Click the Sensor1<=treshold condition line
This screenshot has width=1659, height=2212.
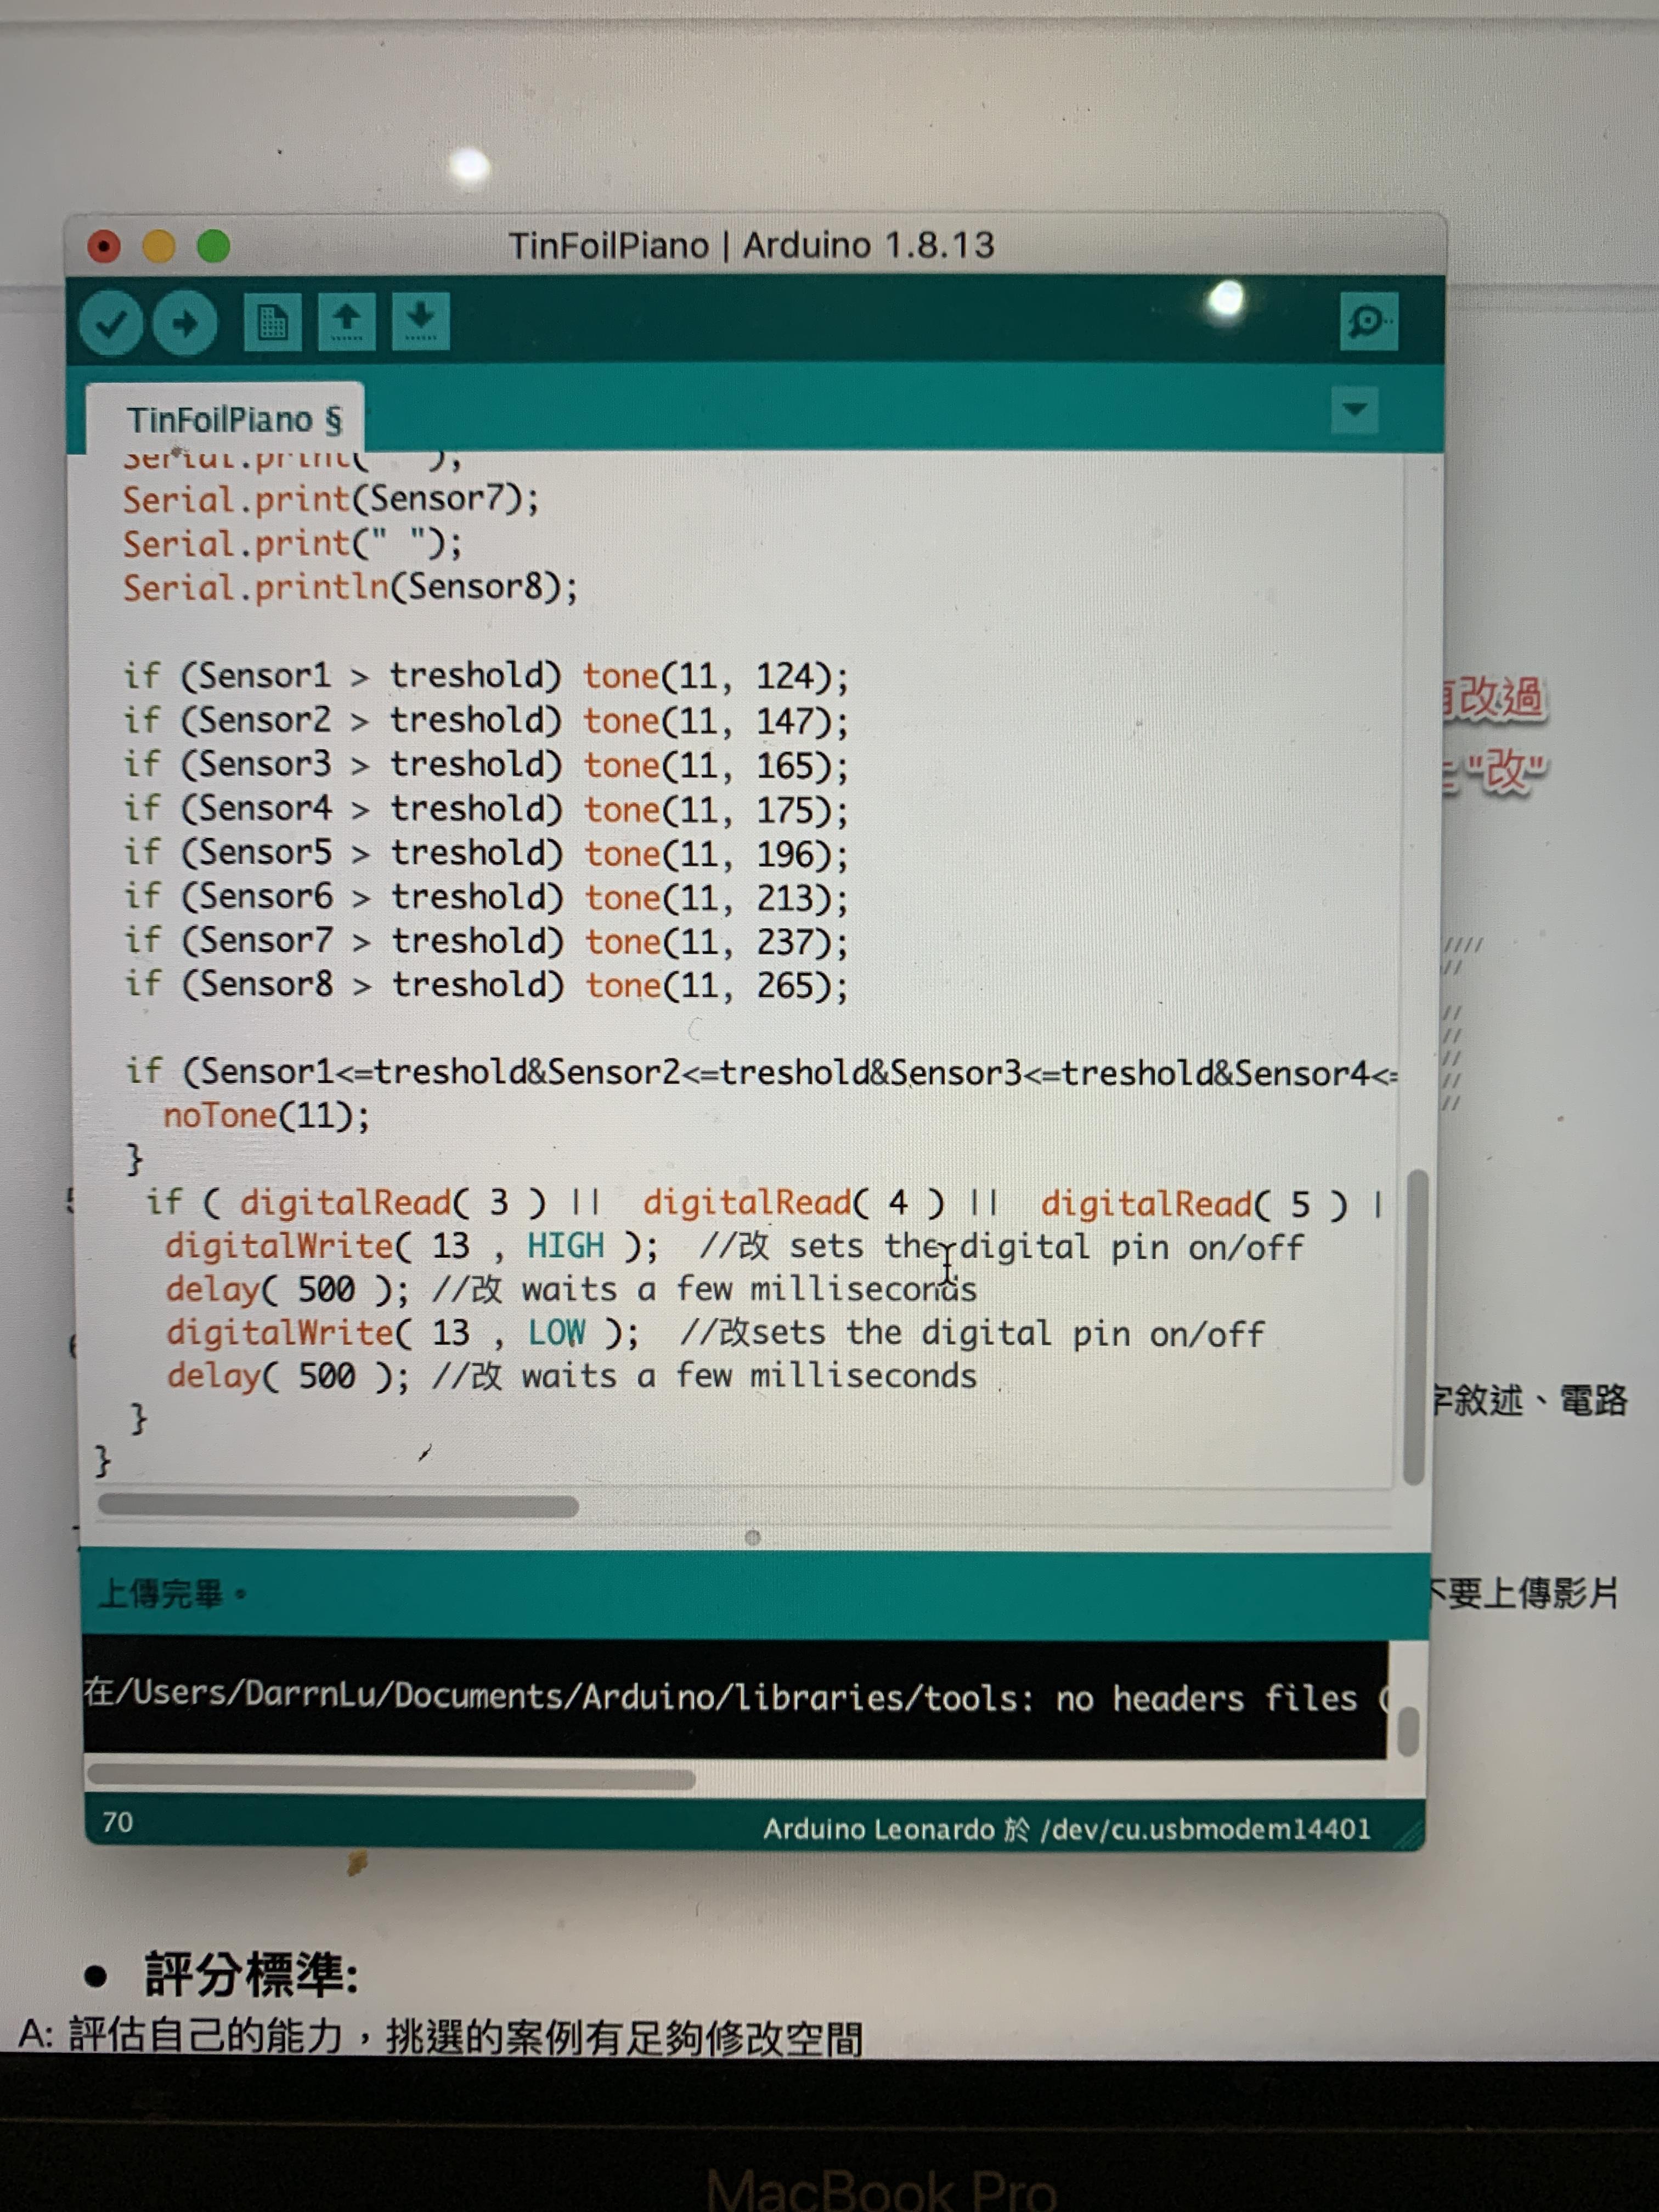tap(761, 1072)
